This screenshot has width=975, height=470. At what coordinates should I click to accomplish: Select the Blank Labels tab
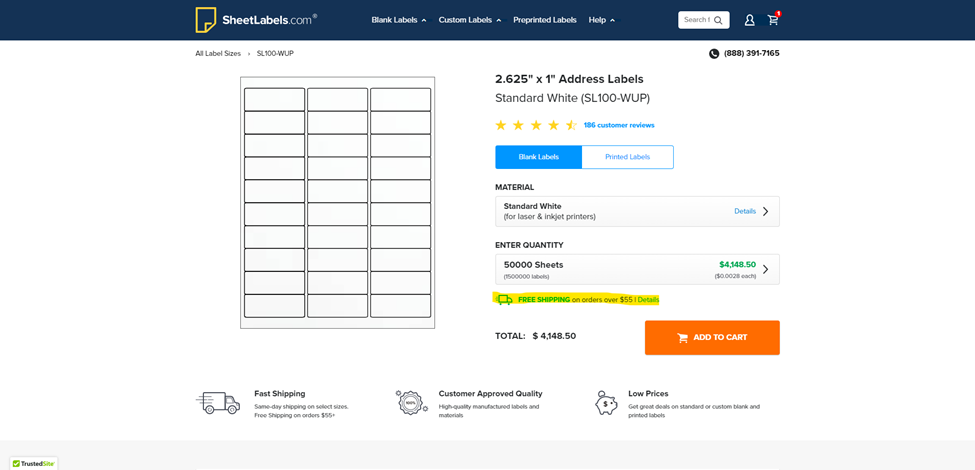click(538, 157)
